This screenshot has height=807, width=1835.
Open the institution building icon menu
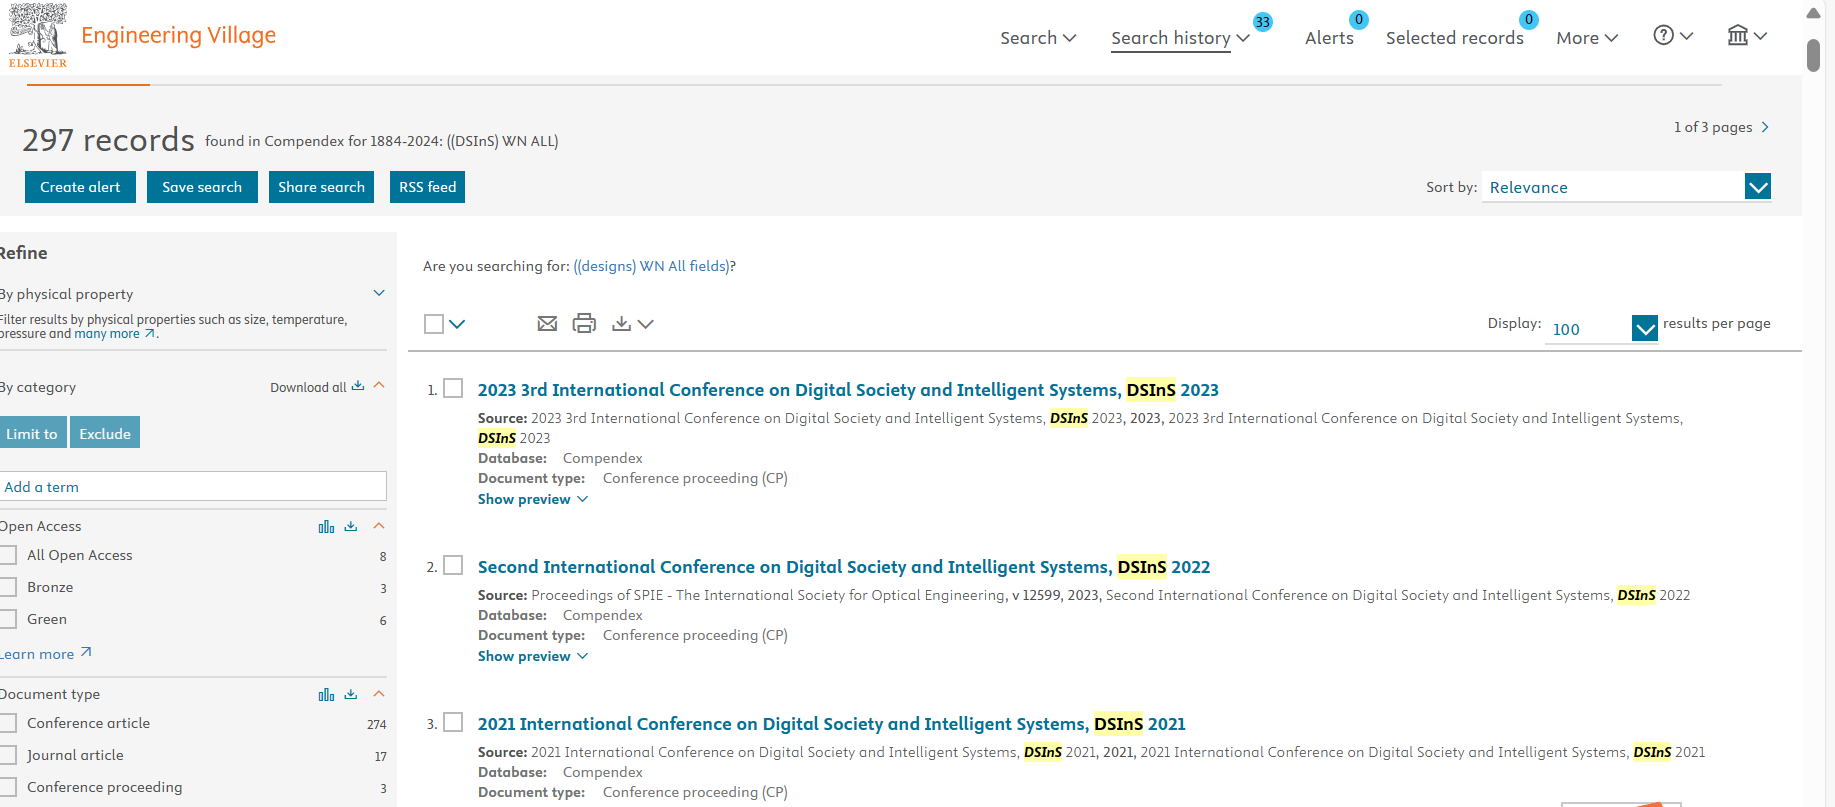pyautogui.click(x=1738, y=36)
